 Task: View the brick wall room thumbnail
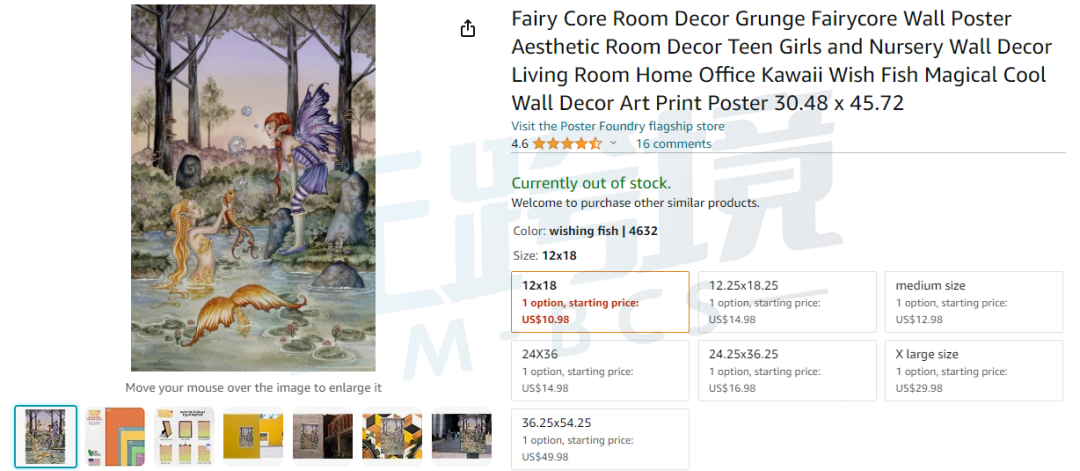point(322,437)
